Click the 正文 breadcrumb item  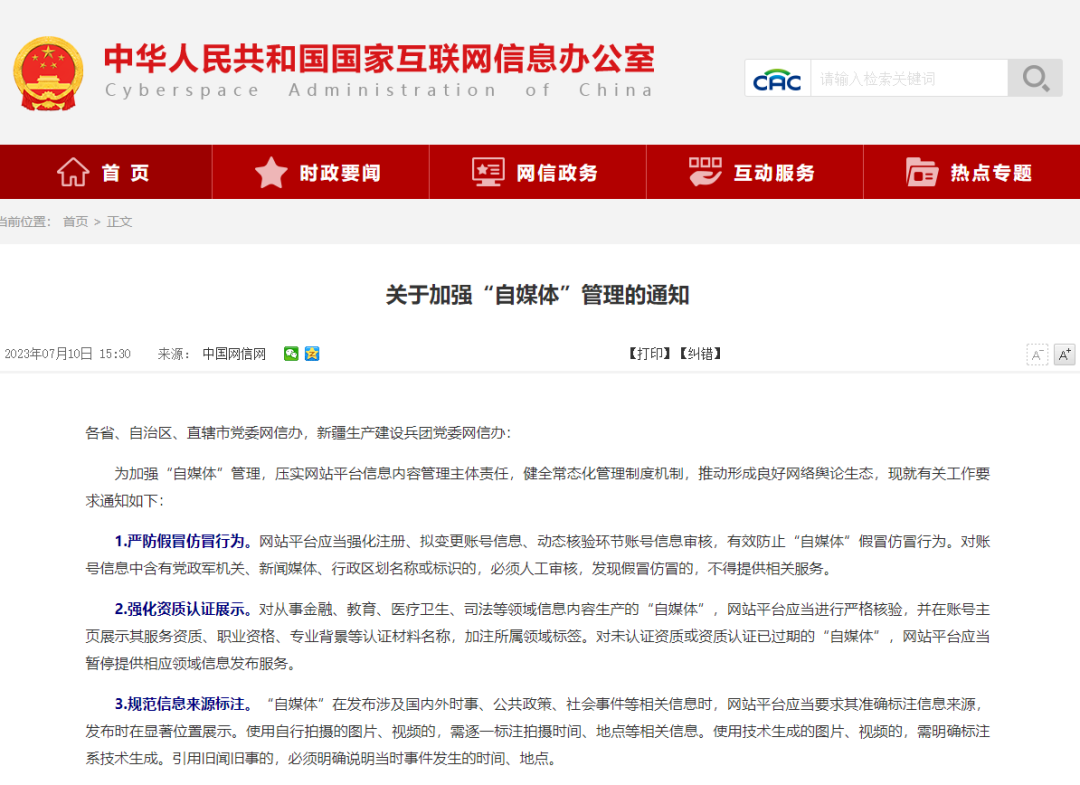(119, 222)
